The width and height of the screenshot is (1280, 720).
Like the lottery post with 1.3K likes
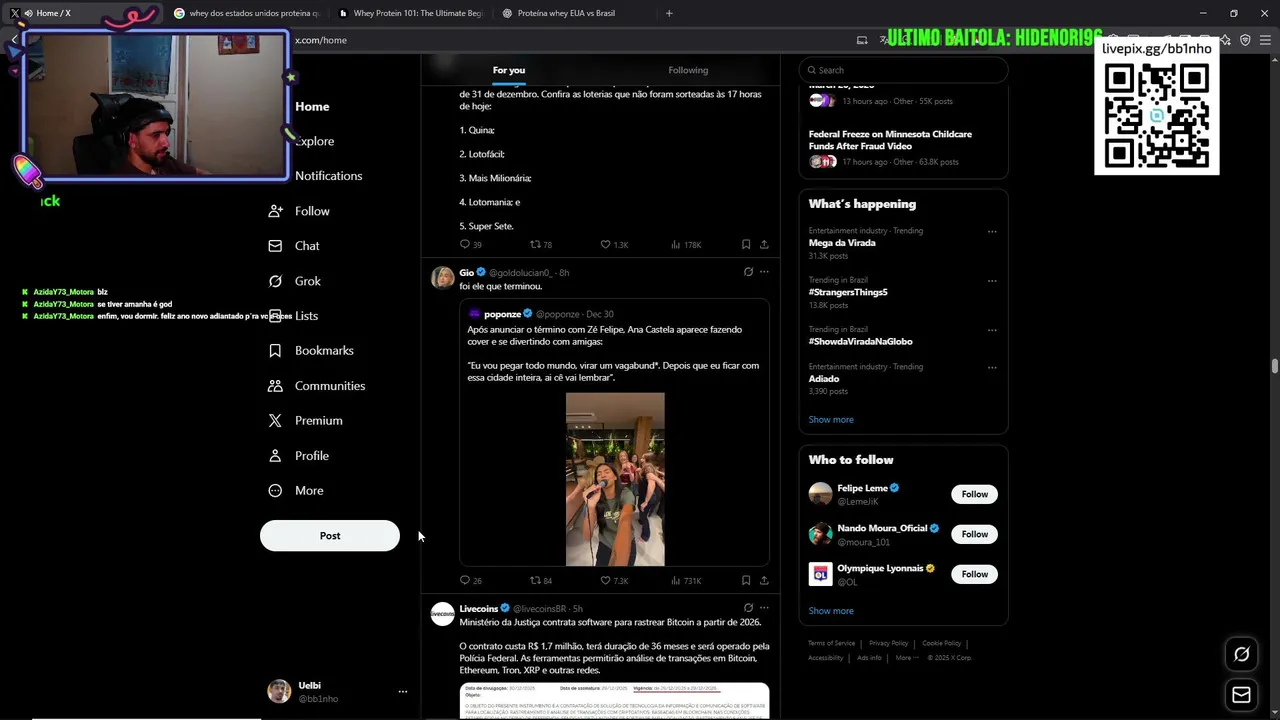point(614,244)
